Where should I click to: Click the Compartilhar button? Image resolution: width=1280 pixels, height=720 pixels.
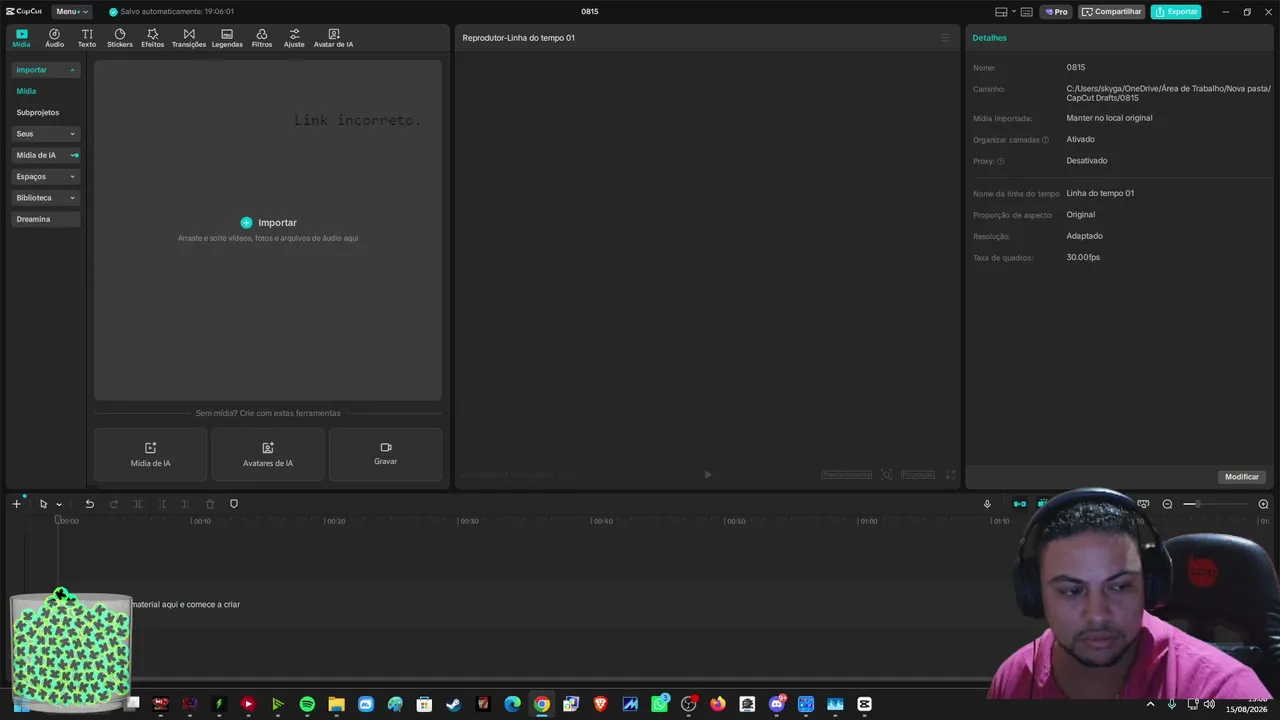click(x=1112, y=12)
